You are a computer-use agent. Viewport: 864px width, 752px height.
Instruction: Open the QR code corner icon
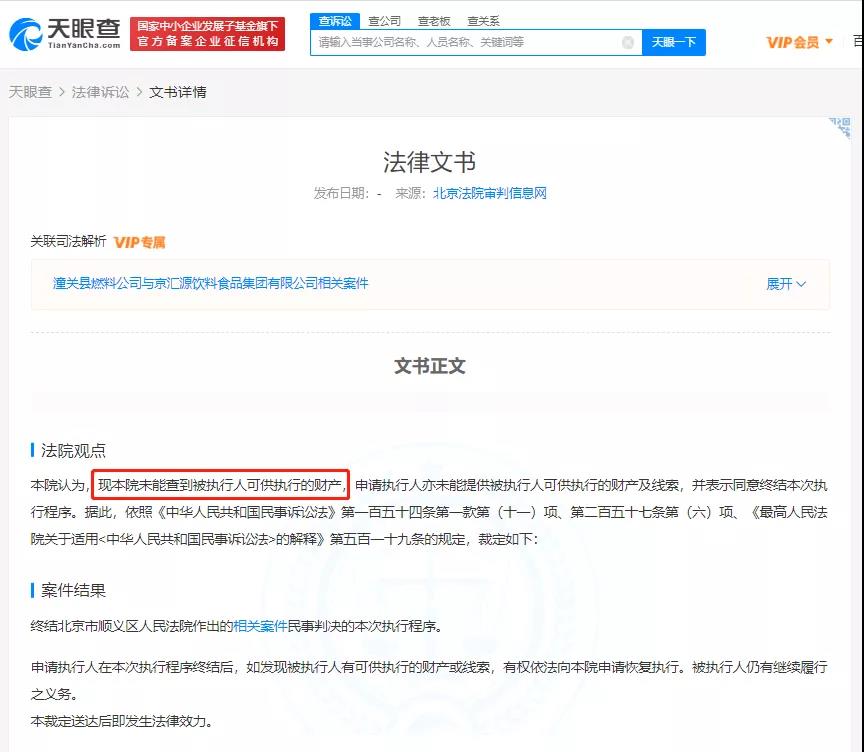840,127
